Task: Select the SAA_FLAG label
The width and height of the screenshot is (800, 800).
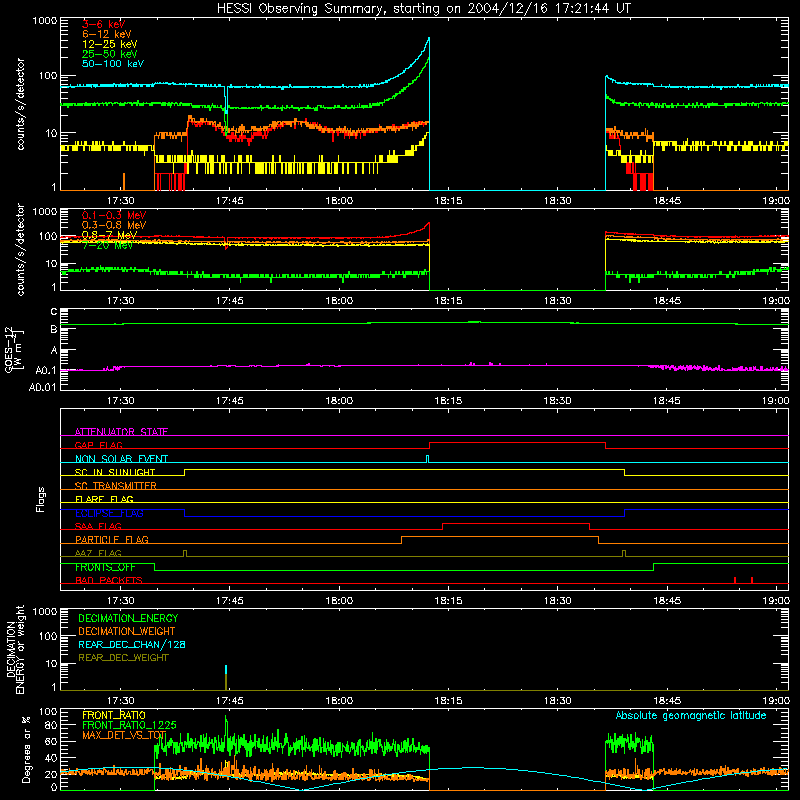Action: [x=98, y=526]
